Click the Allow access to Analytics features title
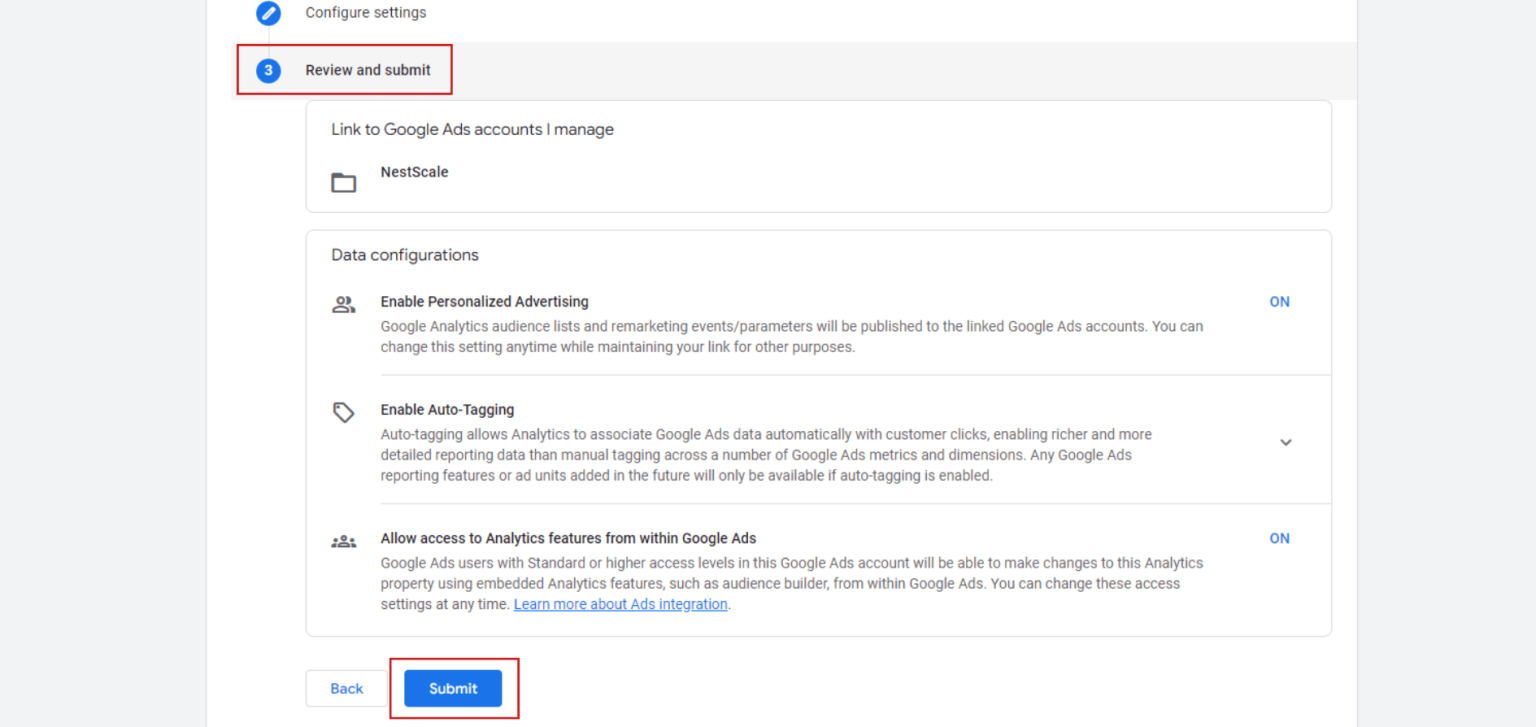 (x=568, y=538)
